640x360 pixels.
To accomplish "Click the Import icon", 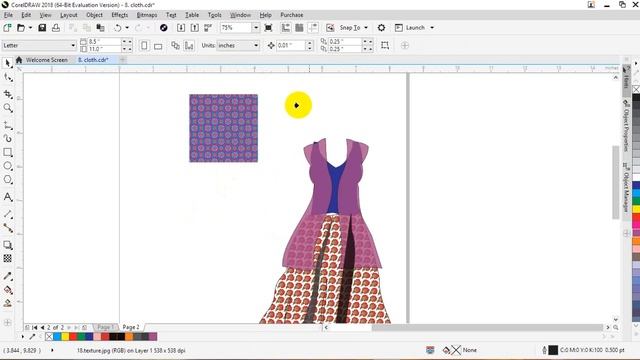I will tap(181, 28).
